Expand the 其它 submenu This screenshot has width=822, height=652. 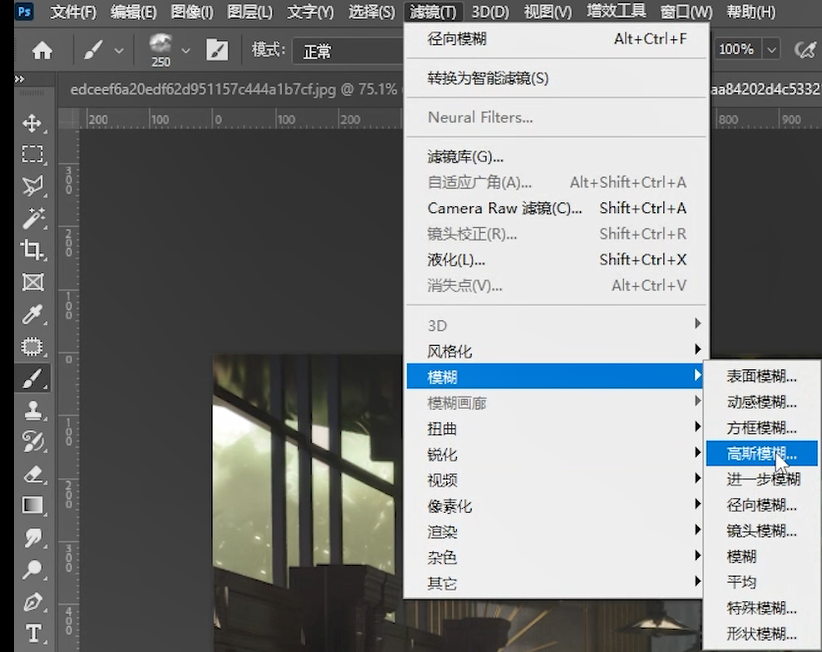[x=555, y=583]
